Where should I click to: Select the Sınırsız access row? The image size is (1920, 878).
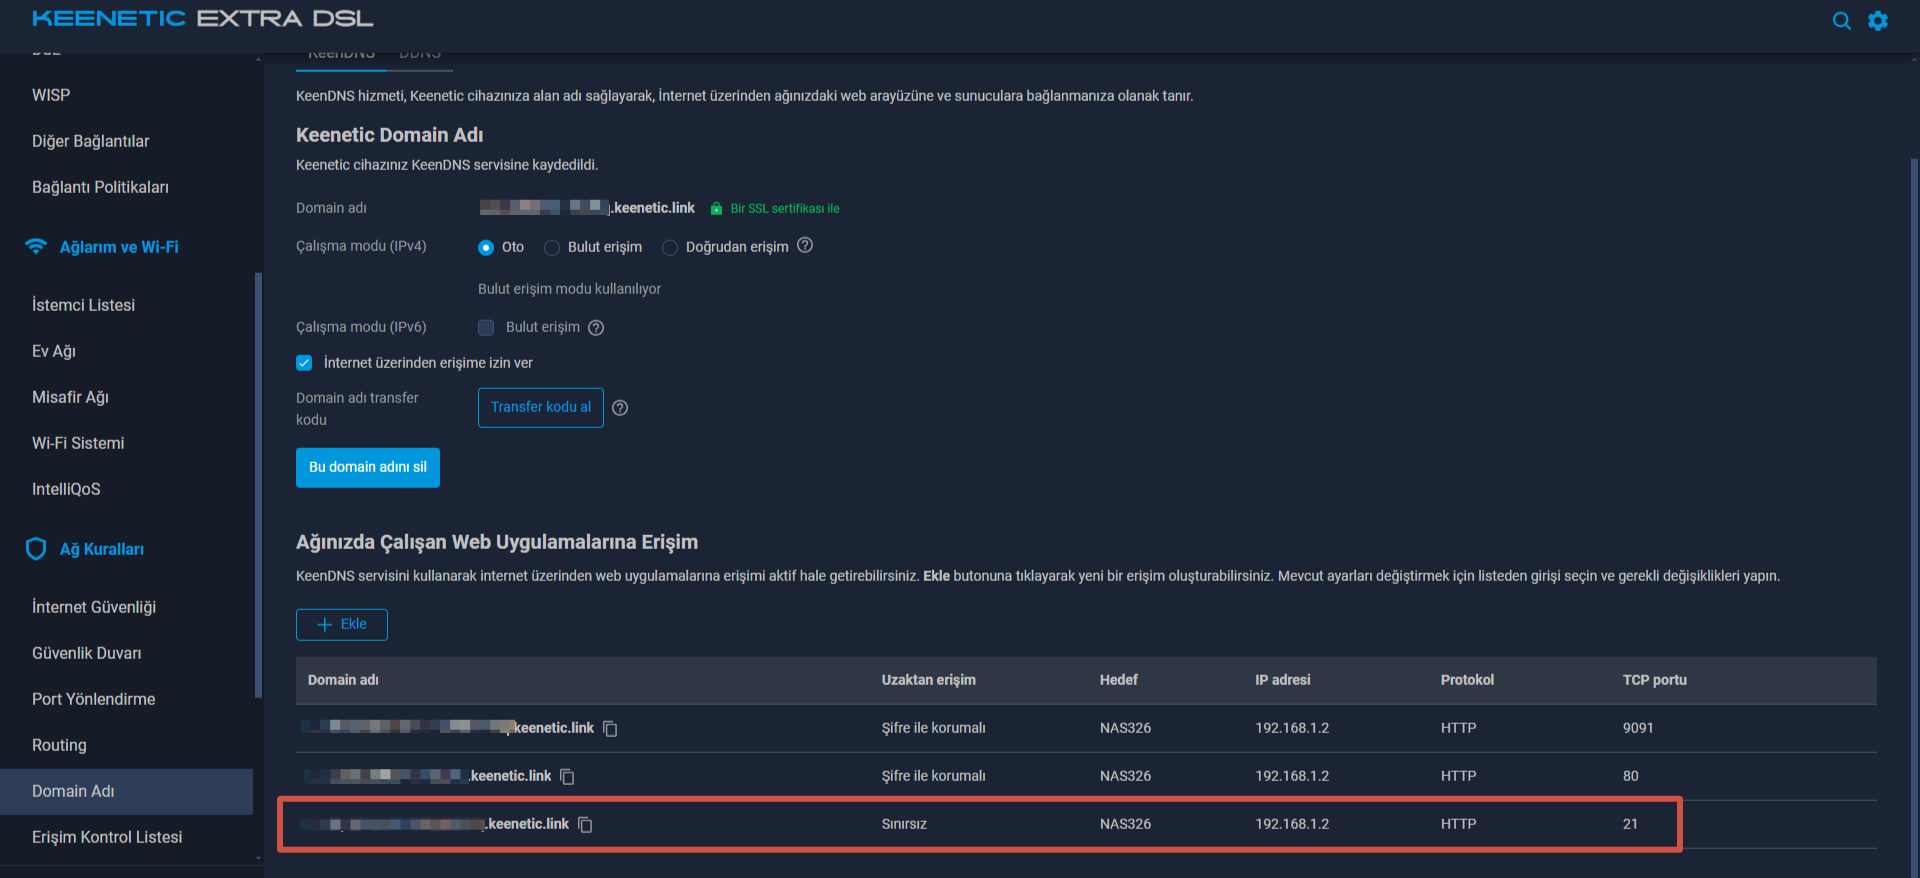[1086, 824]
